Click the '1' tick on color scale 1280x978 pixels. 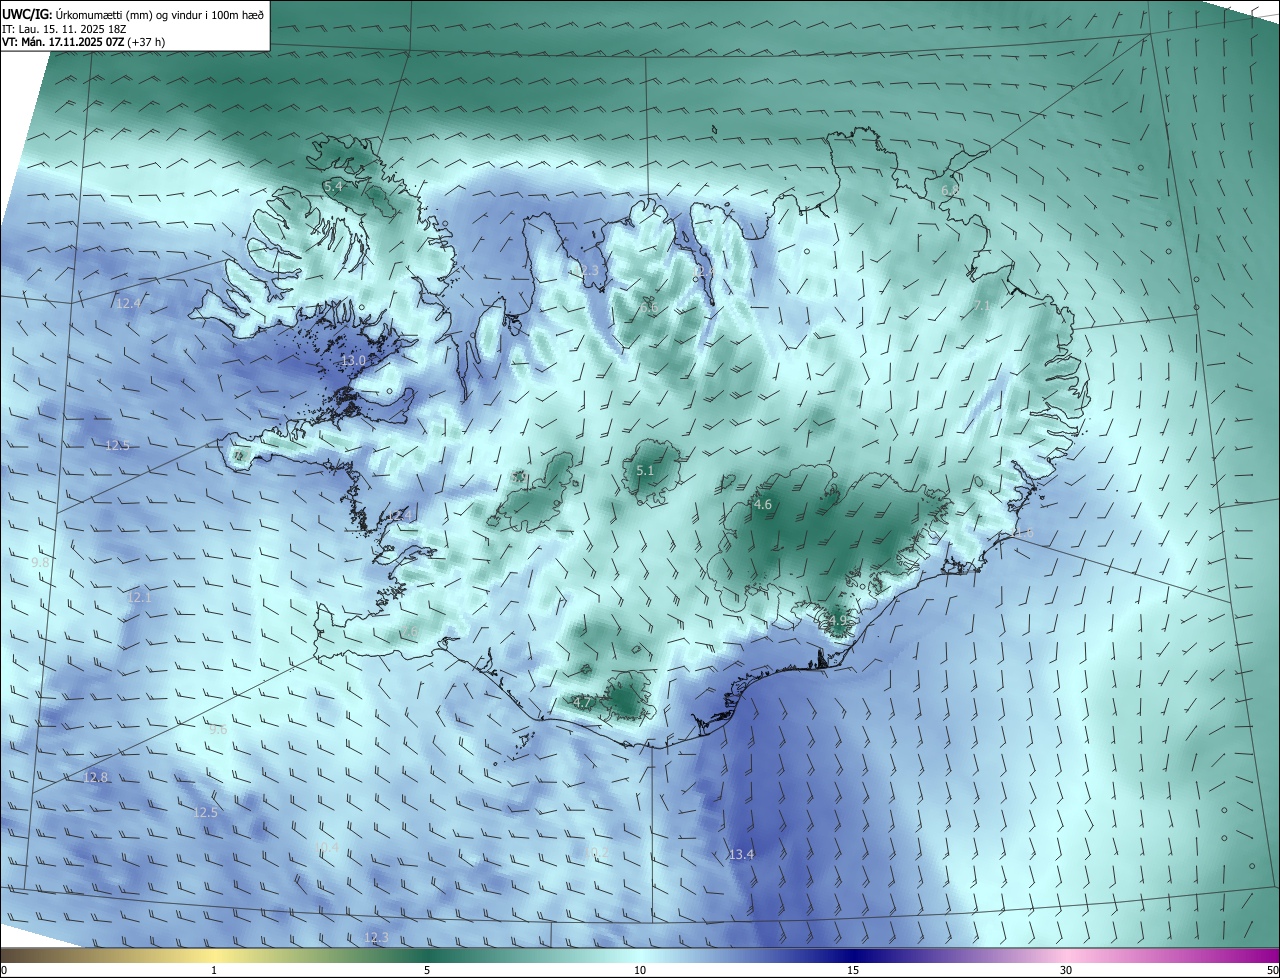[x=214, y=970]
